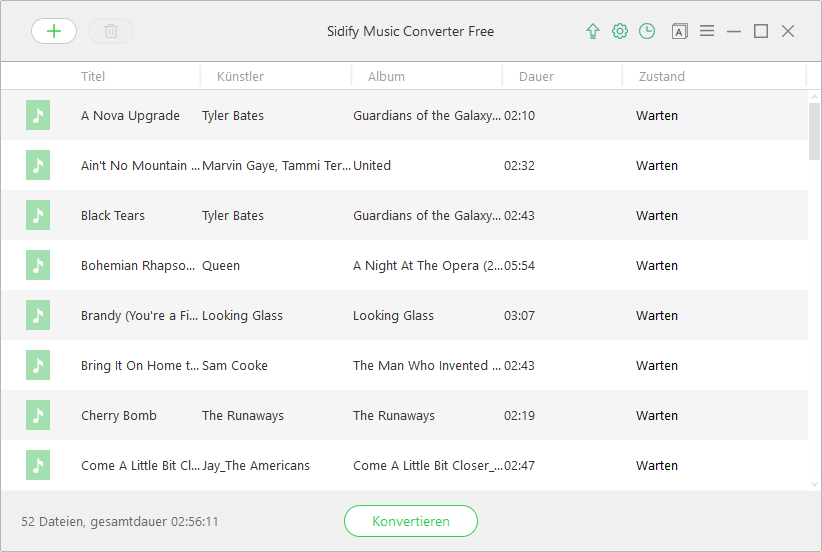Open conversion history clock icon
822x552 pixels.
[x=647, y=31]
